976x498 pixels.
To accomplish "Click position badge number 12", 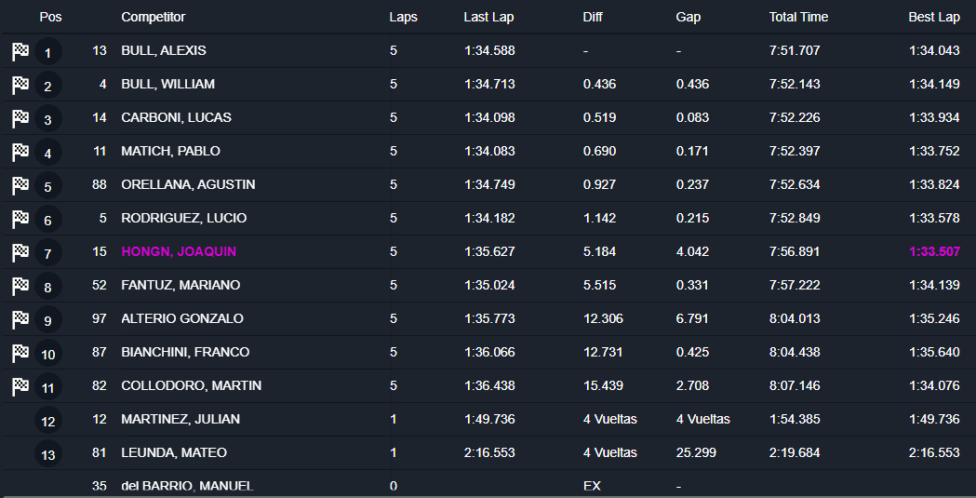I will (48, 421).
